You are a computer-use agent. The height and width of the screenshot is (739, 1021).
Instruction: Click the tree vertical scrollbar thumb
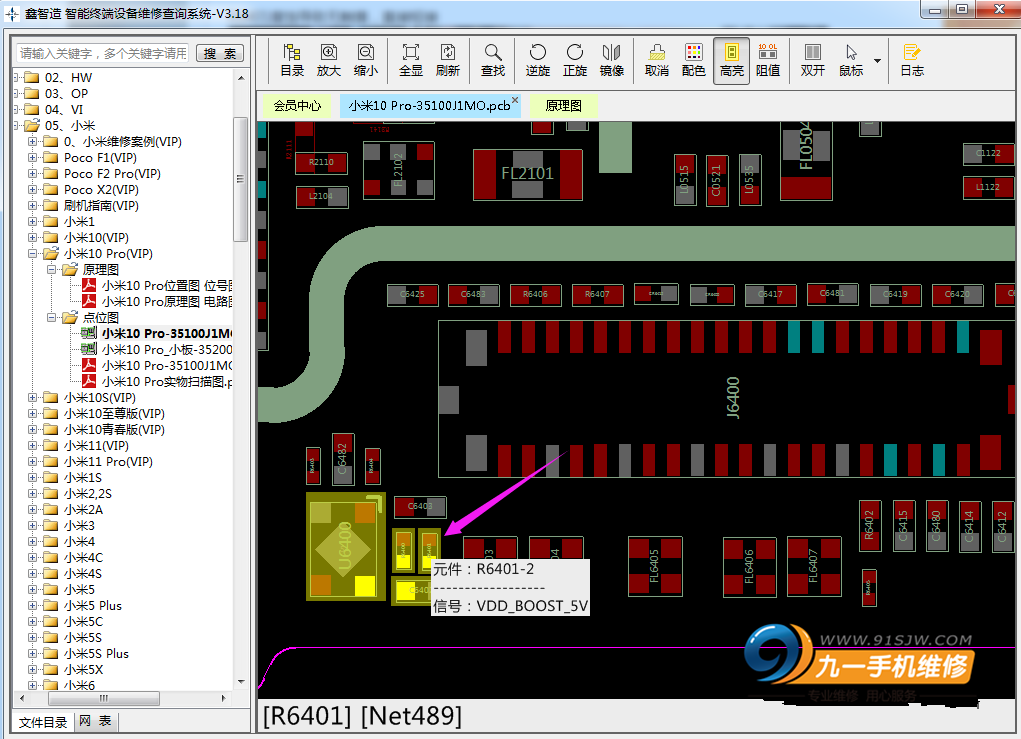point(240,179)
